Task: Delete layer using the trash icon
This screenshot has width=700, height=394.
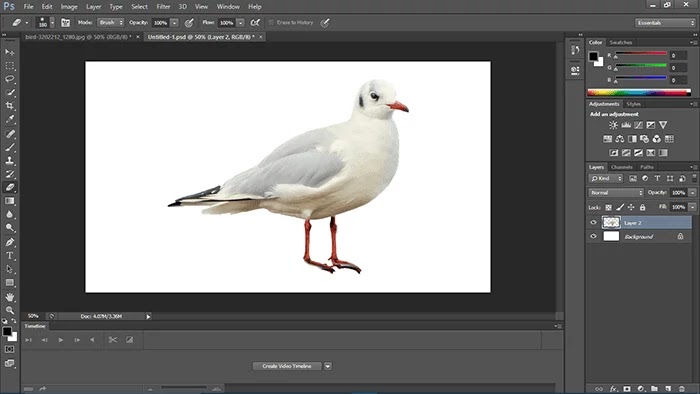Action: click(x=682, y=389)
